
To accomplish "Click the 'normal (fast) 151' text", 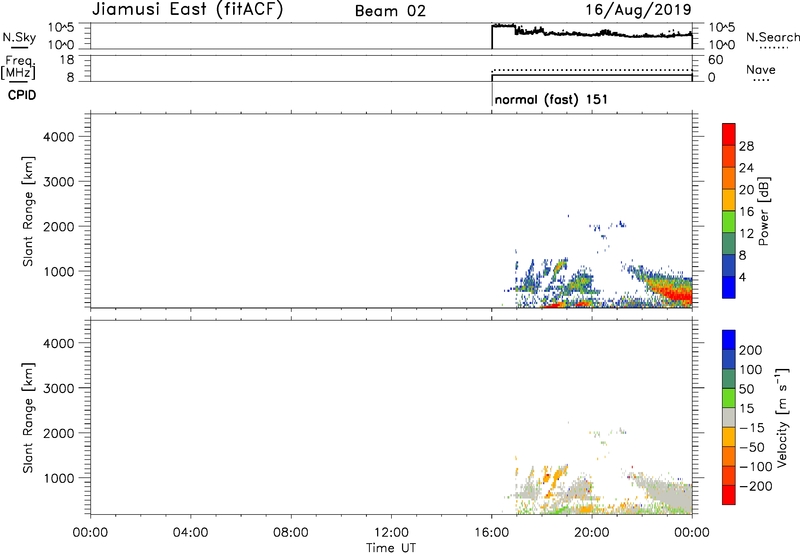I will [551, 99].
